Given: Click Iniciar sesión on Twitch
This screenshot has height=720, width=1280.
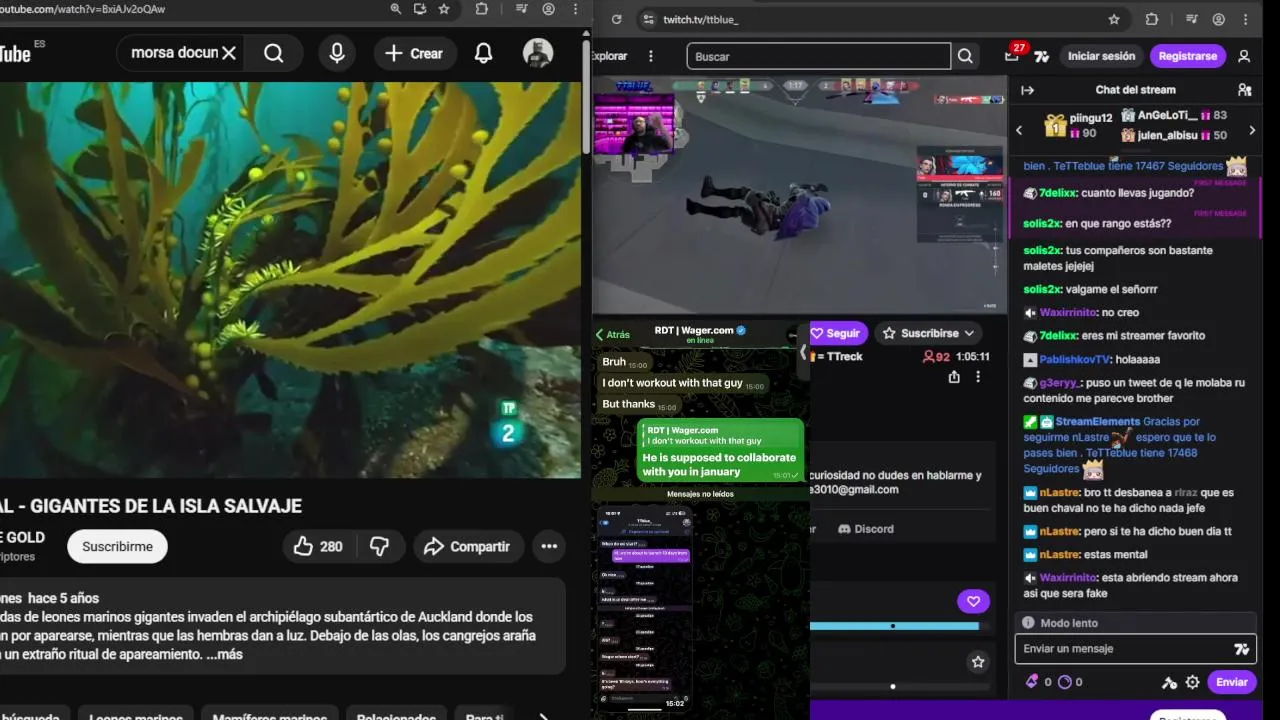Looking at the screenshot, I should (x=1101, y=56).
